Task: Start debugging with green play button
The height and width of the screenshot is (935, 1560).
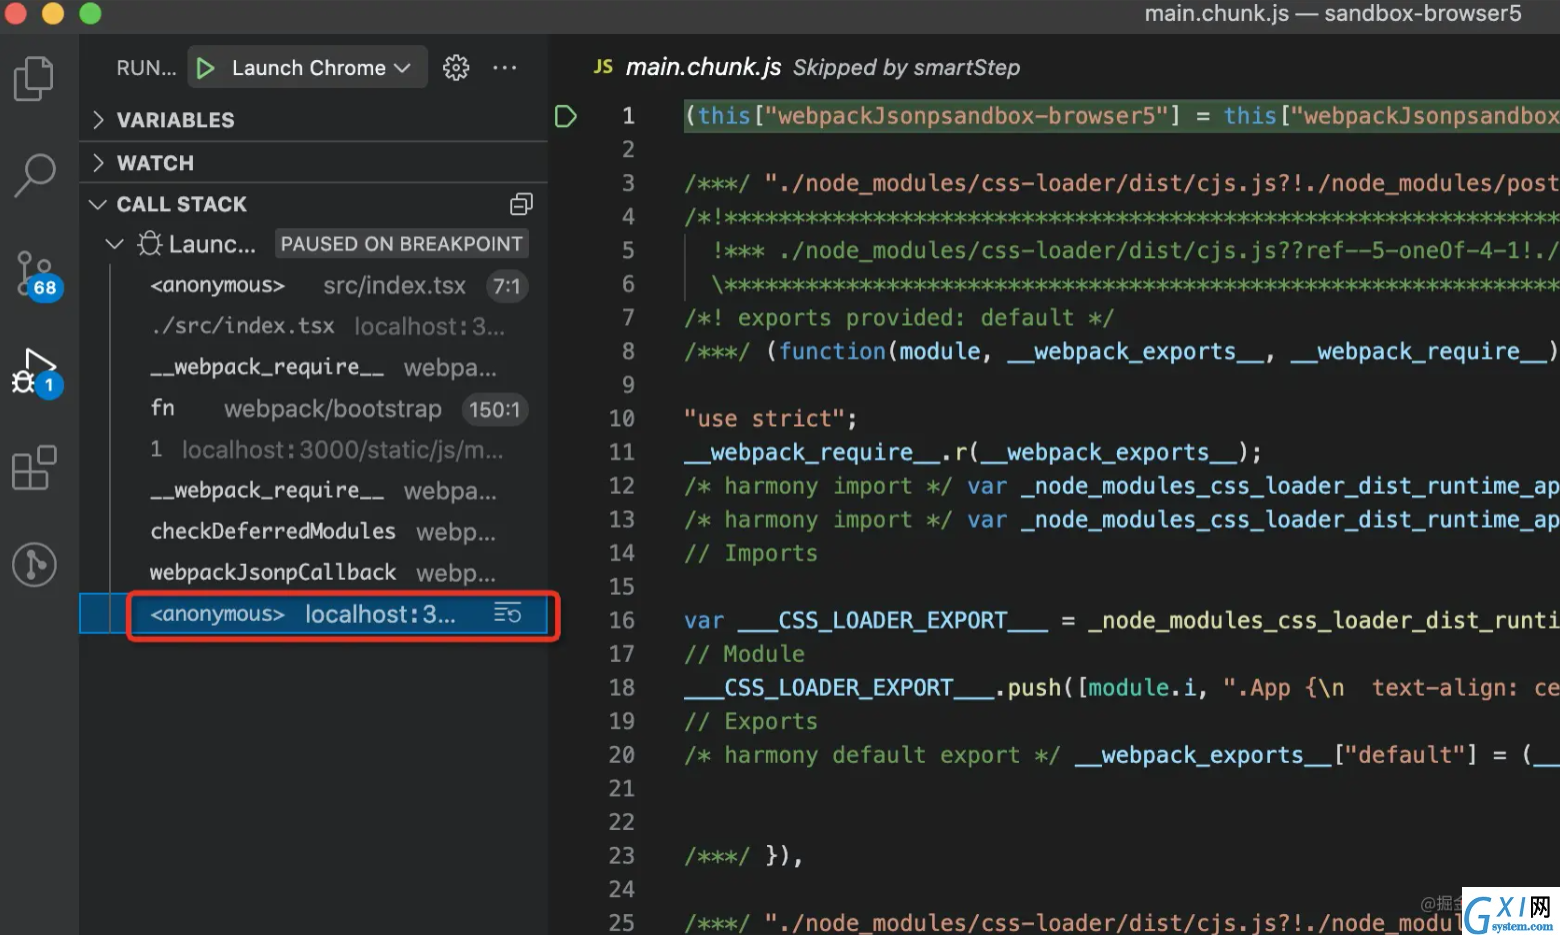Action: coord(205,68)
